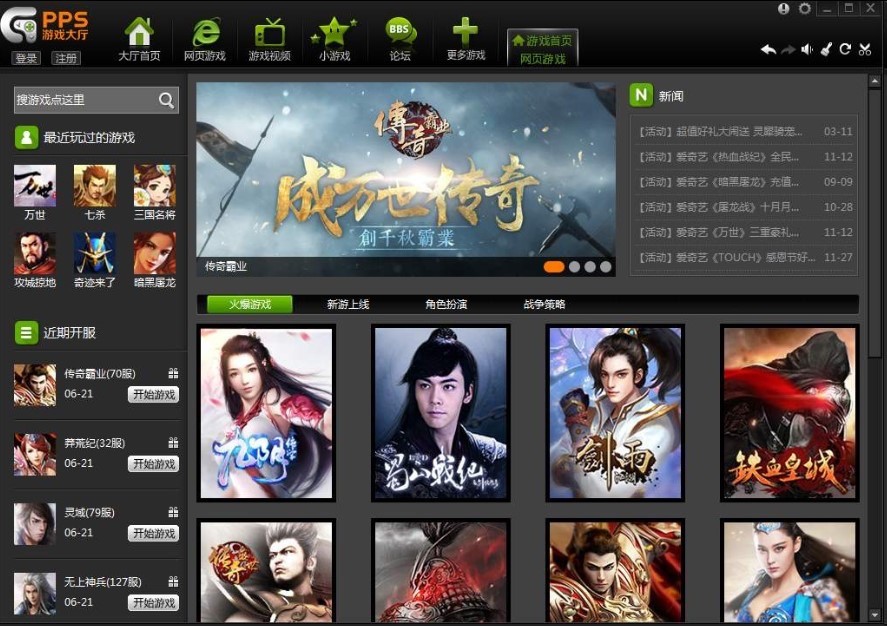The image size is (887, 626).
Task: Select the first orange banner dot
Action: 554,267
